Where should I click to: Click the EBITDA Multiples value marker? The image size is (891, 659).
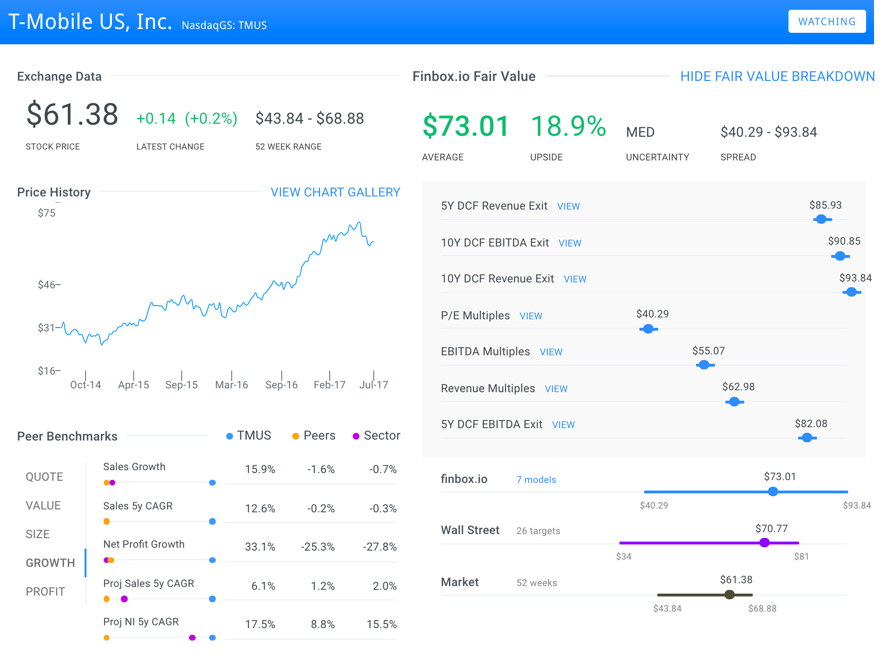[x=705, y=365]
